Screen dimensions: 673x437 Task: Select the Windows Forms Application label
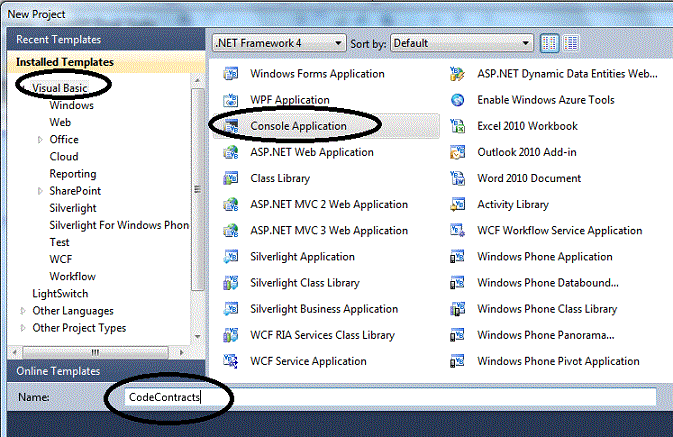click(317, 74)
